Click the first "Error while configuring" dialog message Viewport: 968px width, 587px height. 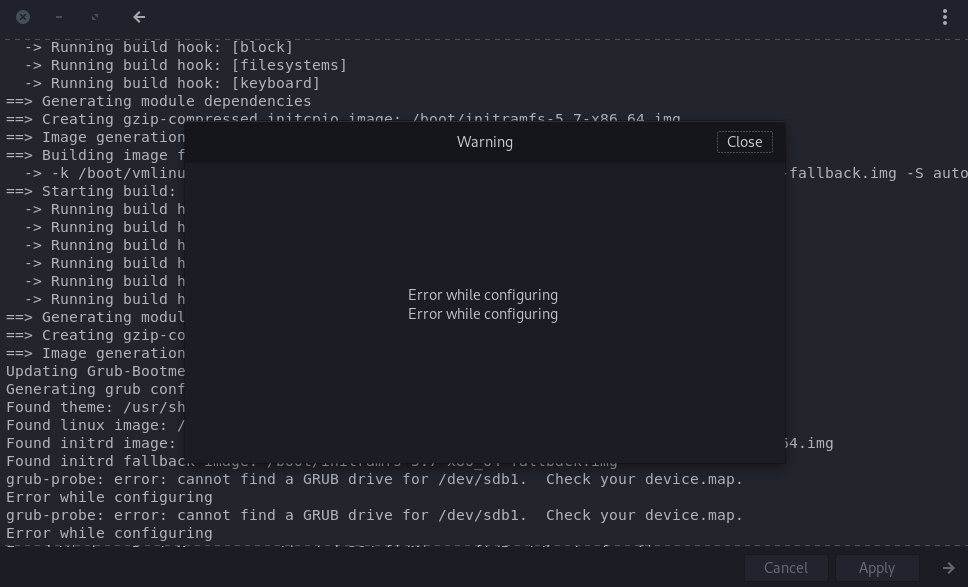point(483,295)
